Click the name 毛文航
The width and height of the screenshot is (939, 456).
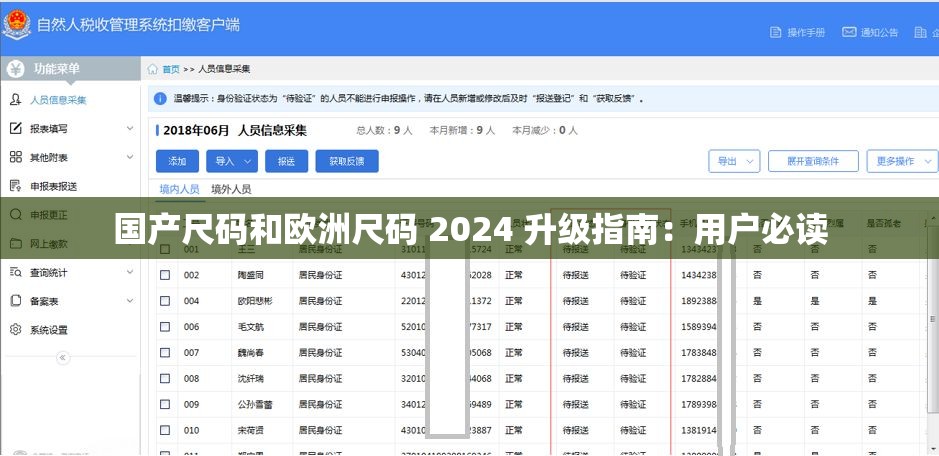coord(250,327)
